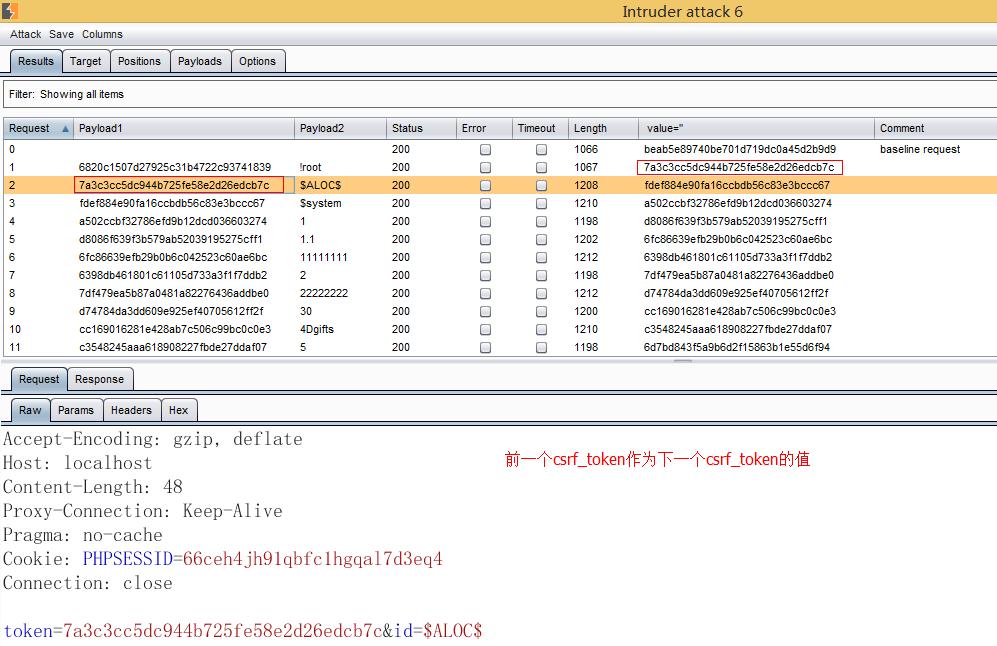Open the Save menu
997x646 pixels.
pyautogui.click(x=61, y=34)
